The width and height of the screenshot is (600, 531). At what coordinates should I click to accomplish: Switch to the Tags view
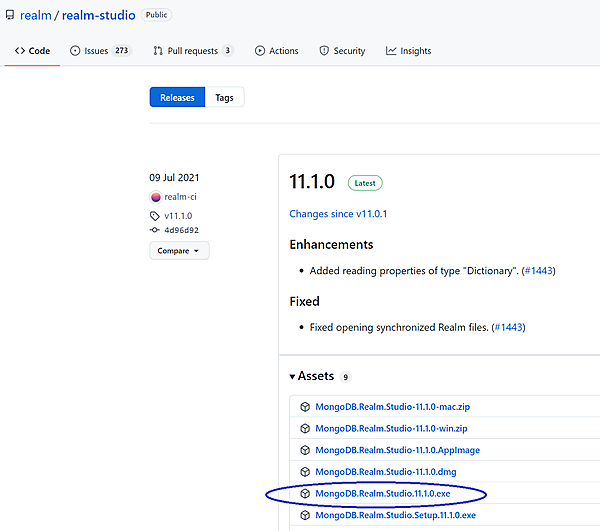[225, 97]
